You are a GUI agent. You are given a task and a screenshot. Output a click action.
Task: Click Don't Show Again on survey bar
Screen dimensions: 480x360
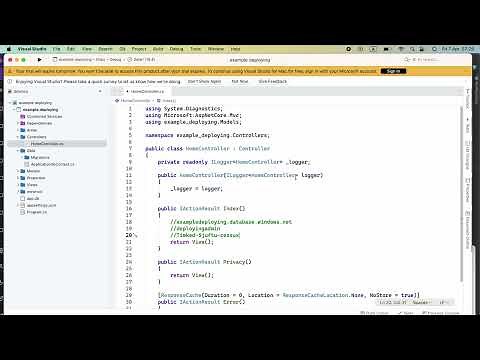(204, 81)
